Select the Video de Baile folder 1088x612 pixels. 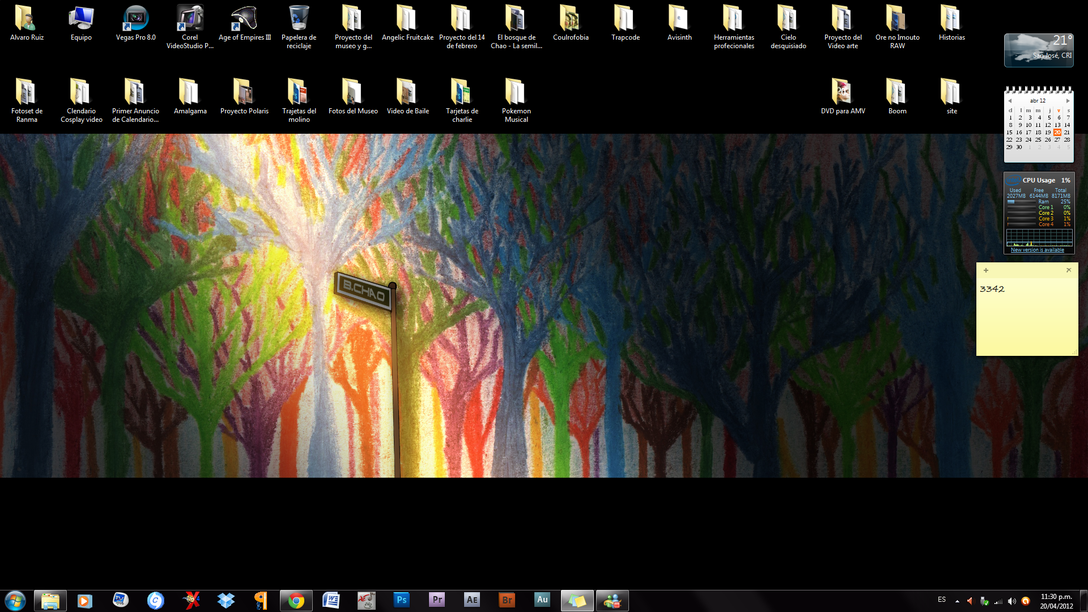click(x=407, y=96)
